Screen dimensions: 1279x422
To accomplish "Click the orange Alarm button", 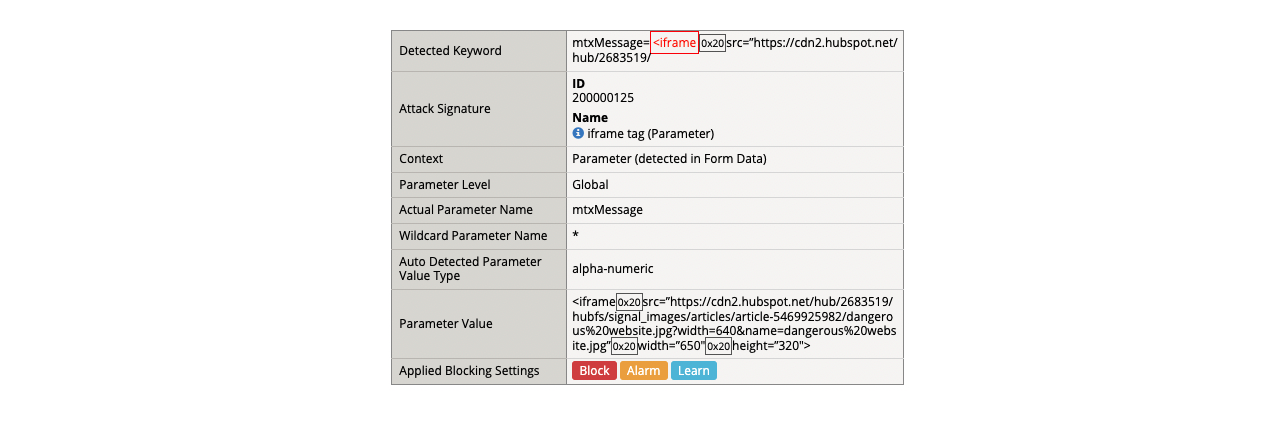I will 643,371.
